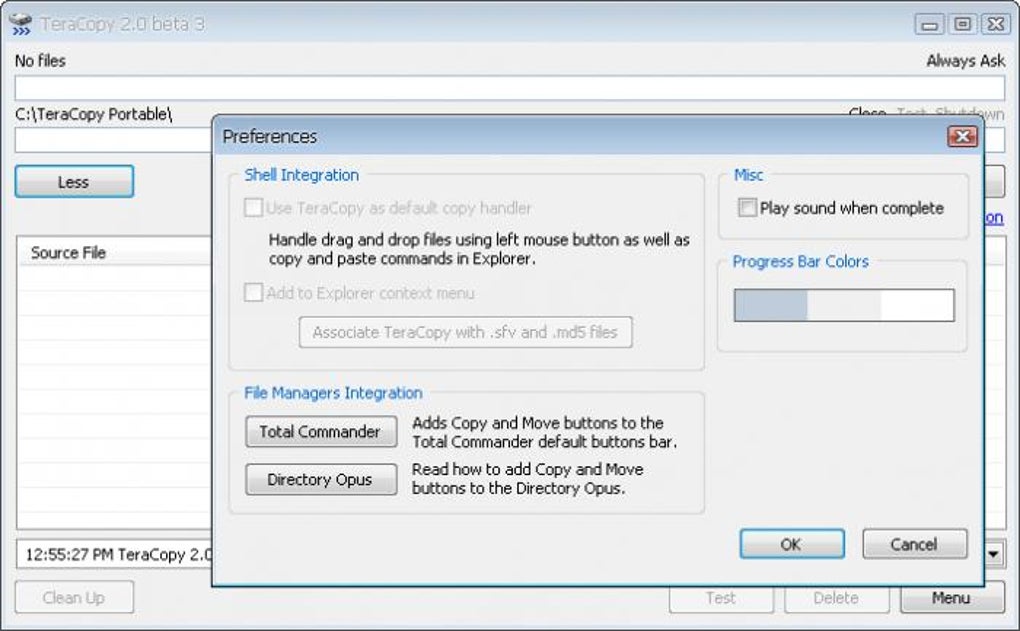Pick the first progress bar color segment

[x=771, y=305]
